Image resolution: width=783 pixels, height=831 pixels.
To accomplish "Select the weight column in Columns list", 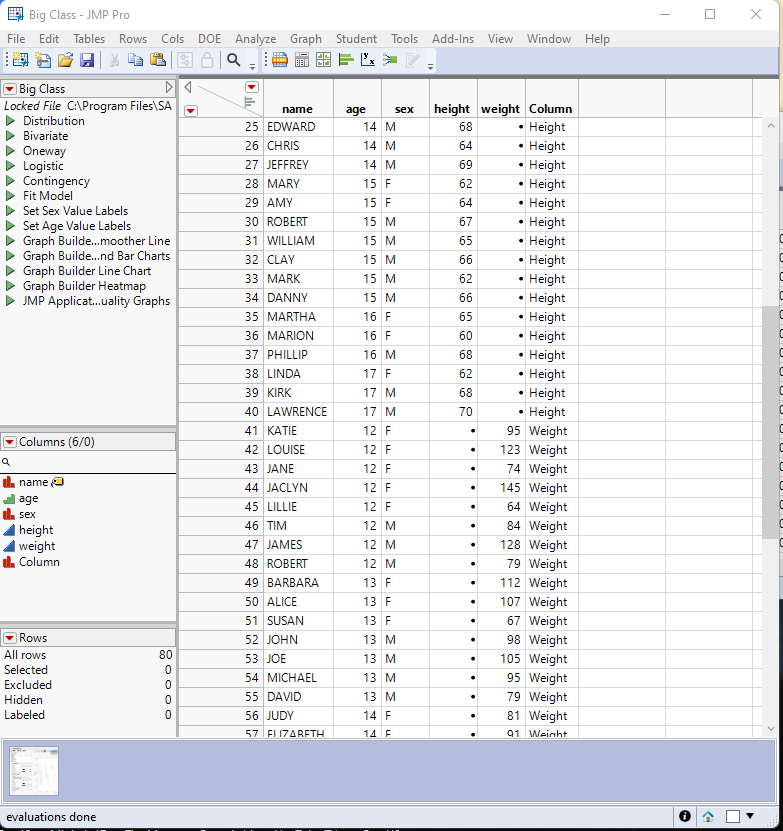I will (x=37, y=546).
